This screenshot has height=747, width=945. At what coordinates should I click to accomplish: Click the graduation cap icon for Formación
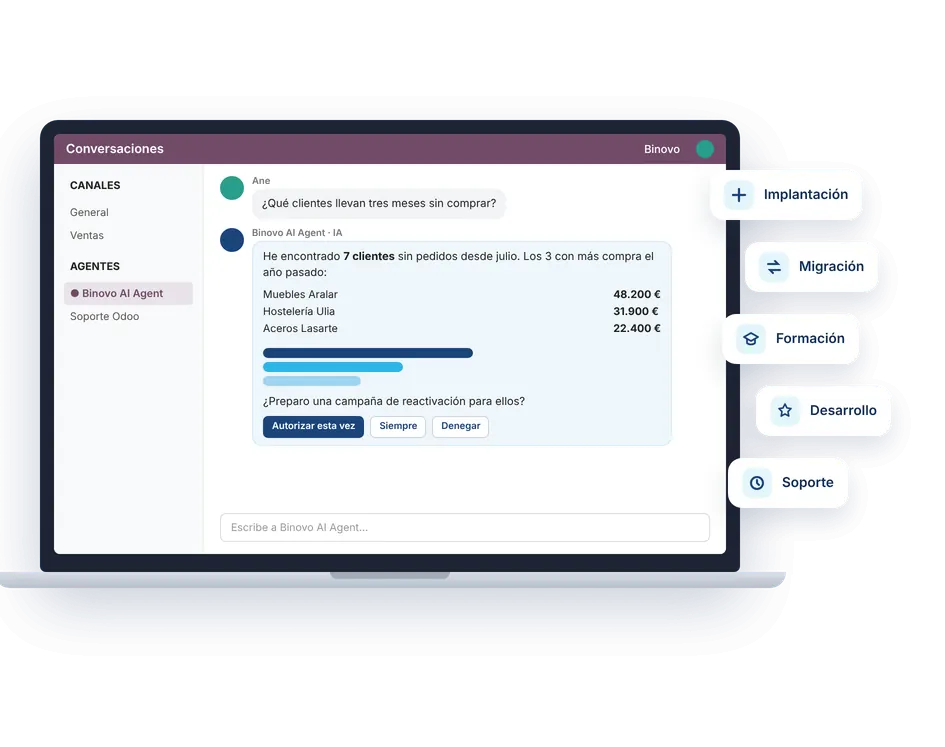click(x=751, y=339)
